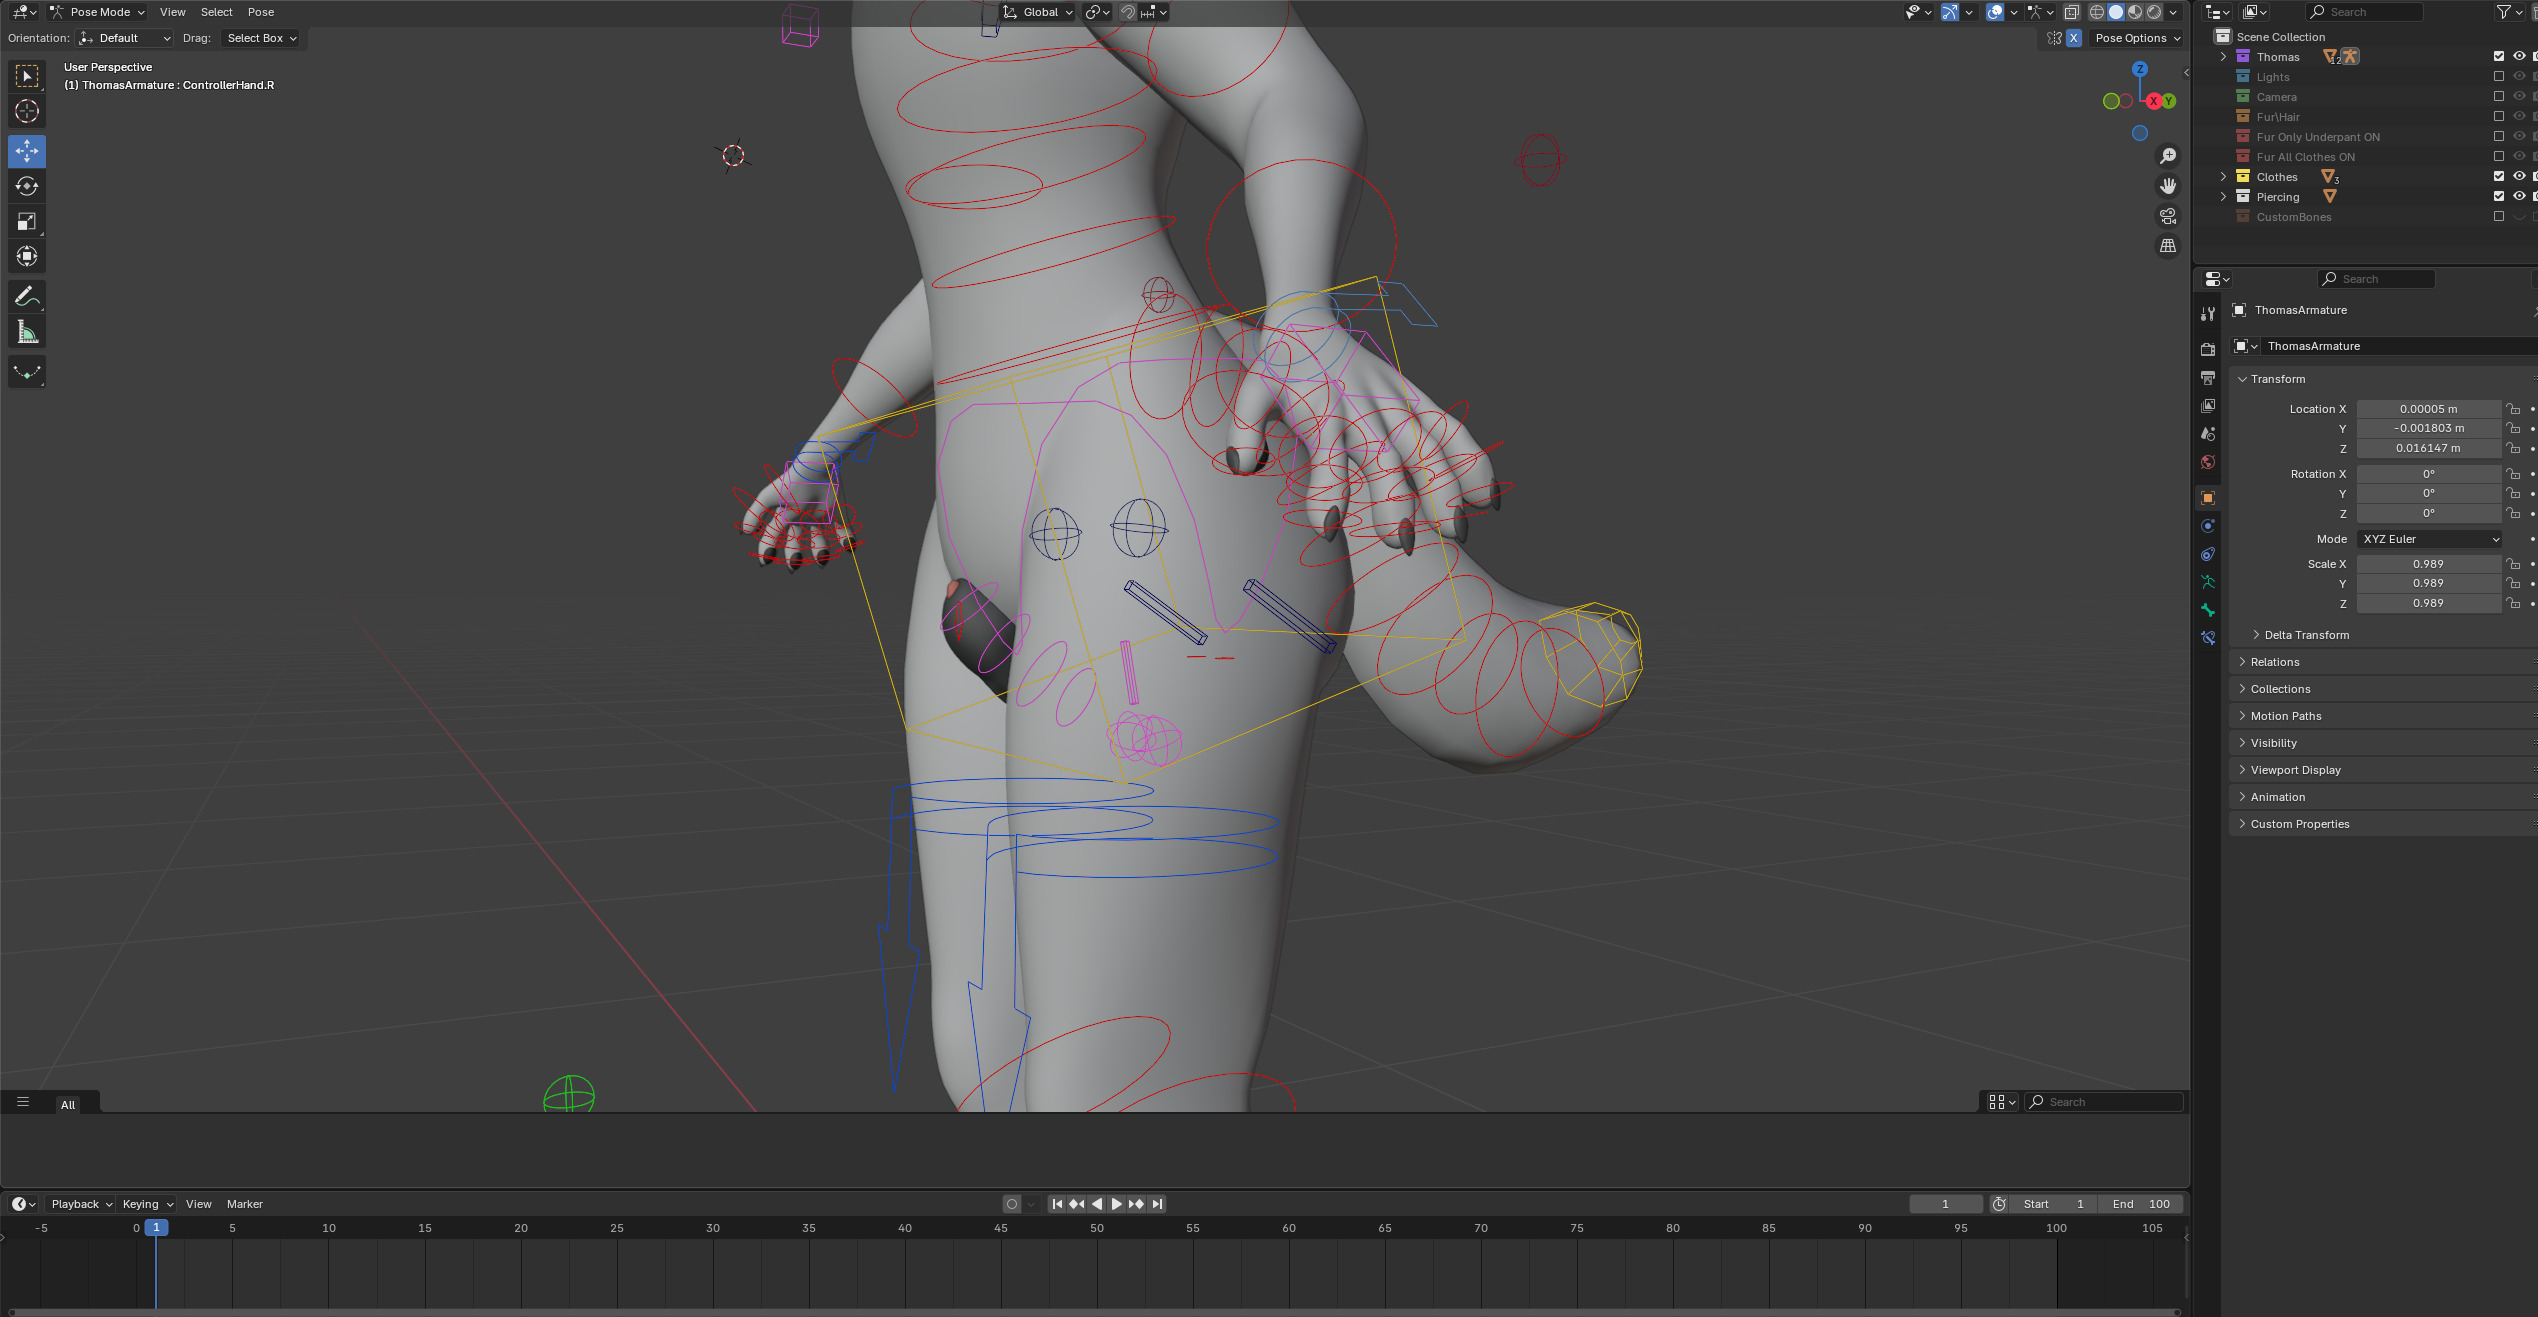The image size is (2538, 1317).
Task: Uncheck the Clothes collection checkbox
Action: click(2498, 177)
